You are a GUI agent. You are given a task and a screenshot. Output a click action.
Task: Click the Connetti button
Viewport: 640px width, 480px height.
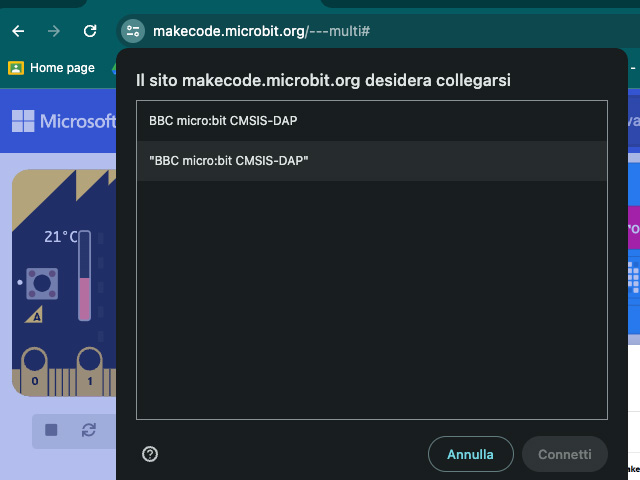[564, 454]
